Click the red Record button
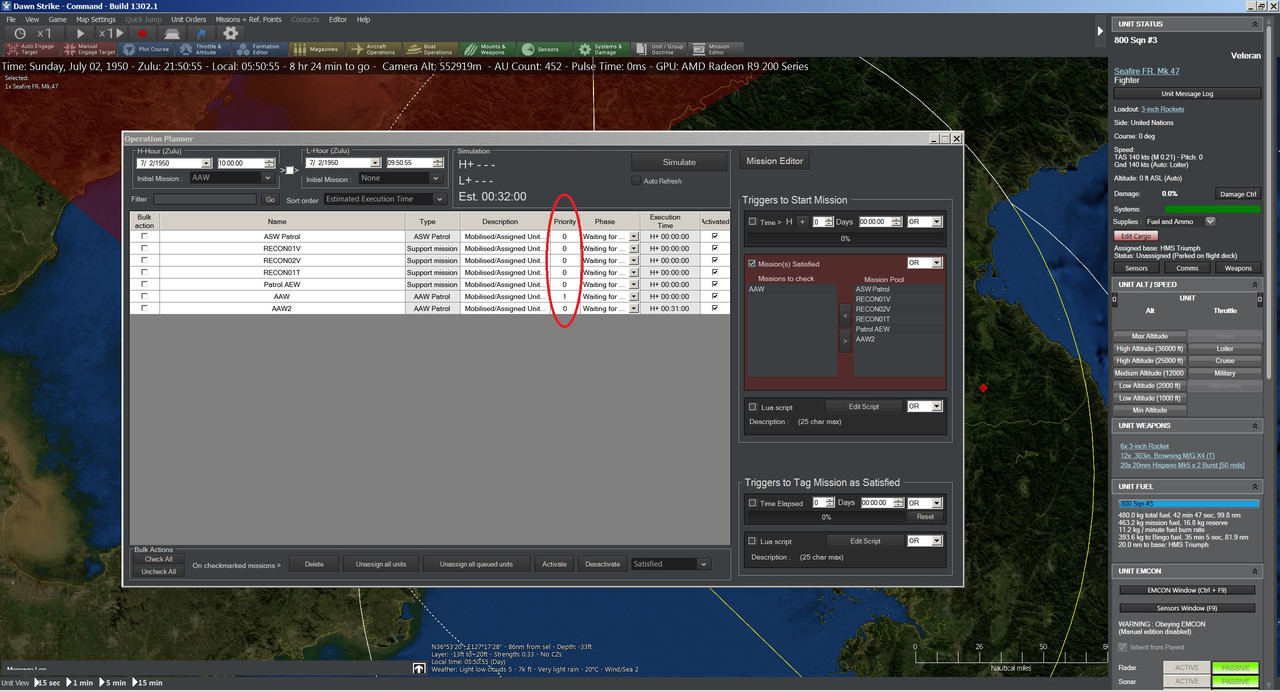Viewport: 1280px width, 692px height. [x=143, y=33]
